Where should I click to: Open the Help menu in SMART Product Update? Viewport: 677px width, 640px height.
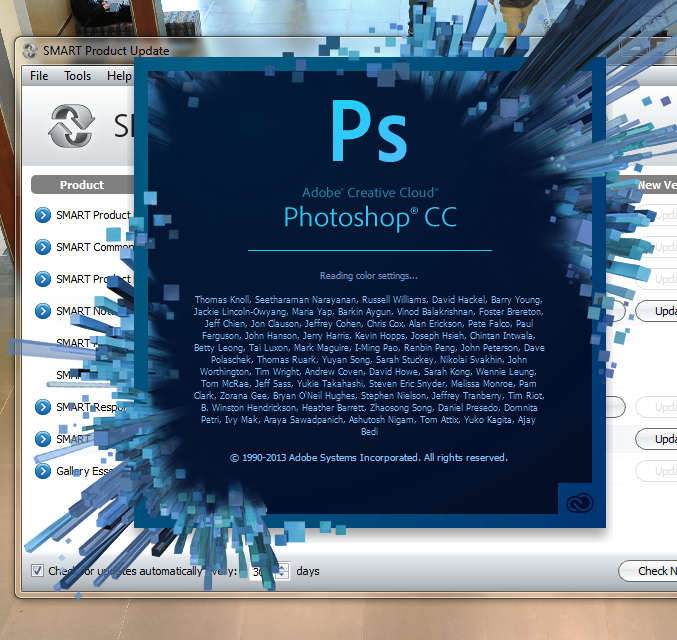(x=119, y=76)
